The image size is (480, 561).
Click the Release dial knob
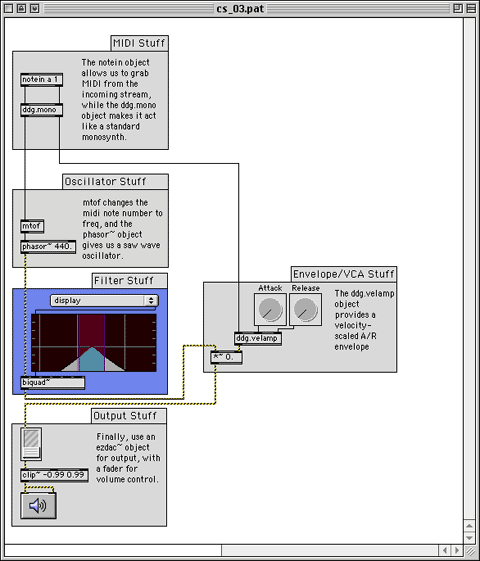coord(305,309)
